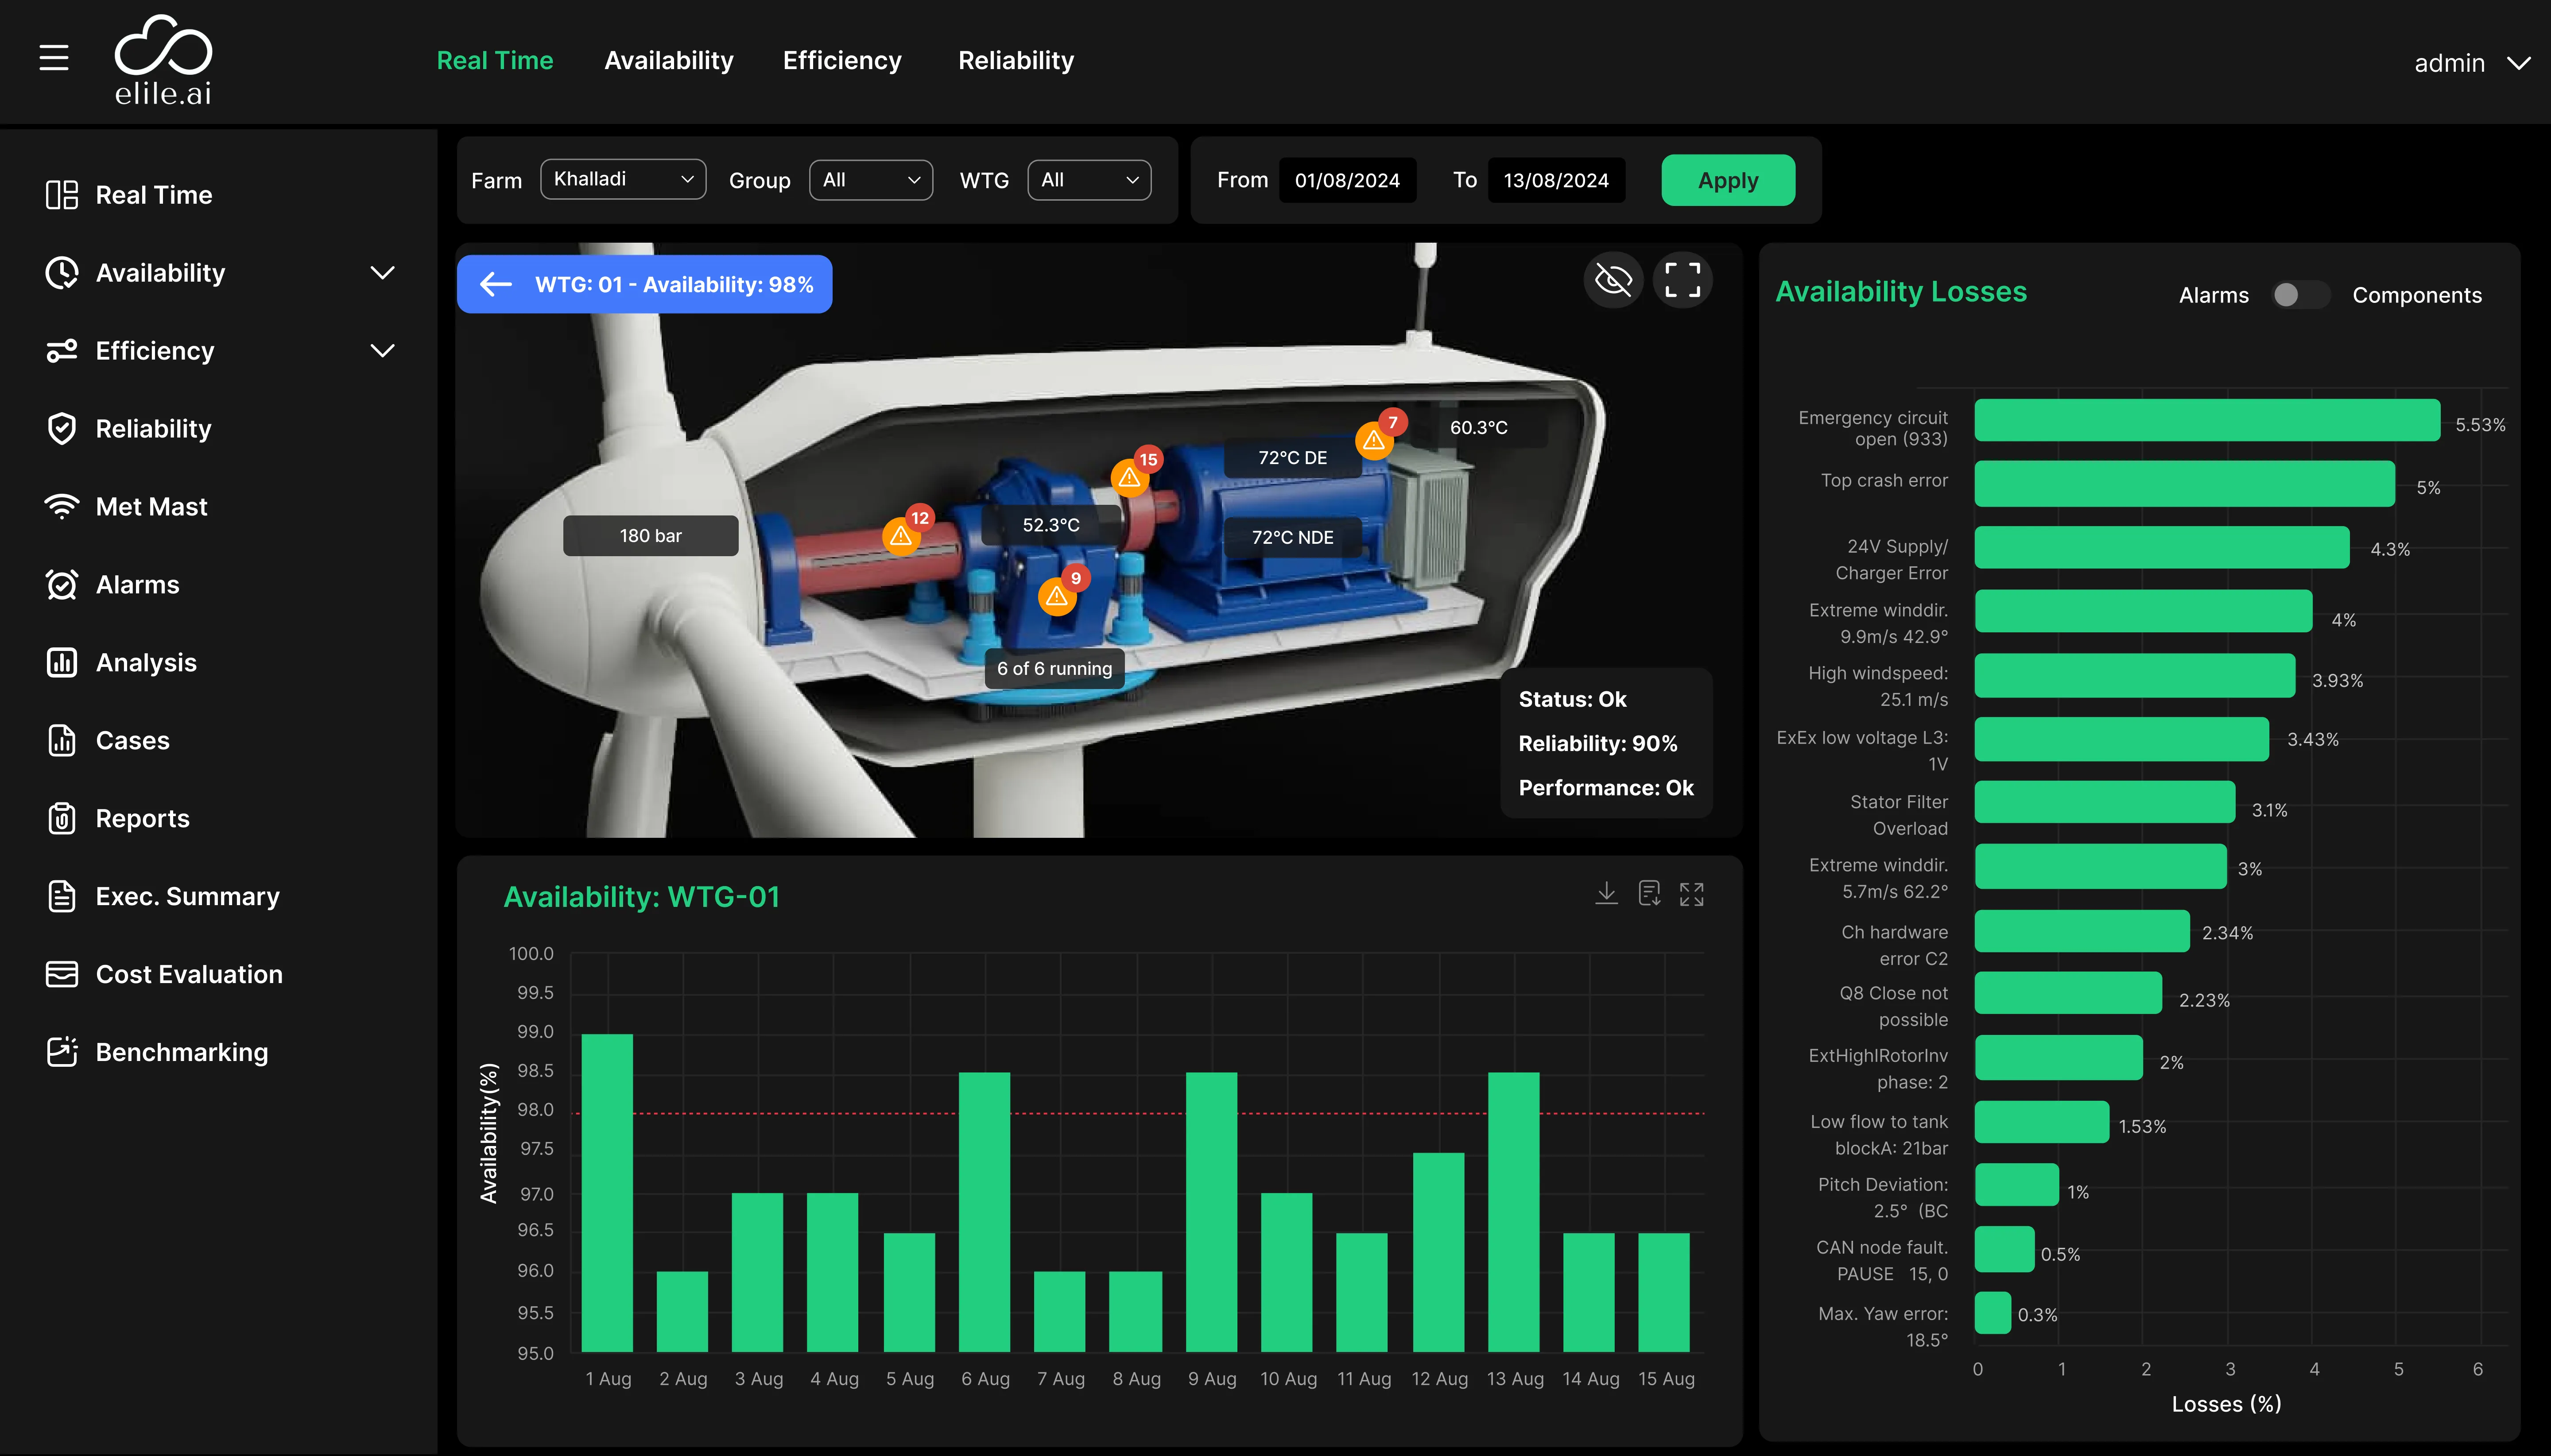
Task: Download the Availability WTG-01 chart
Action: point(1606,893)
